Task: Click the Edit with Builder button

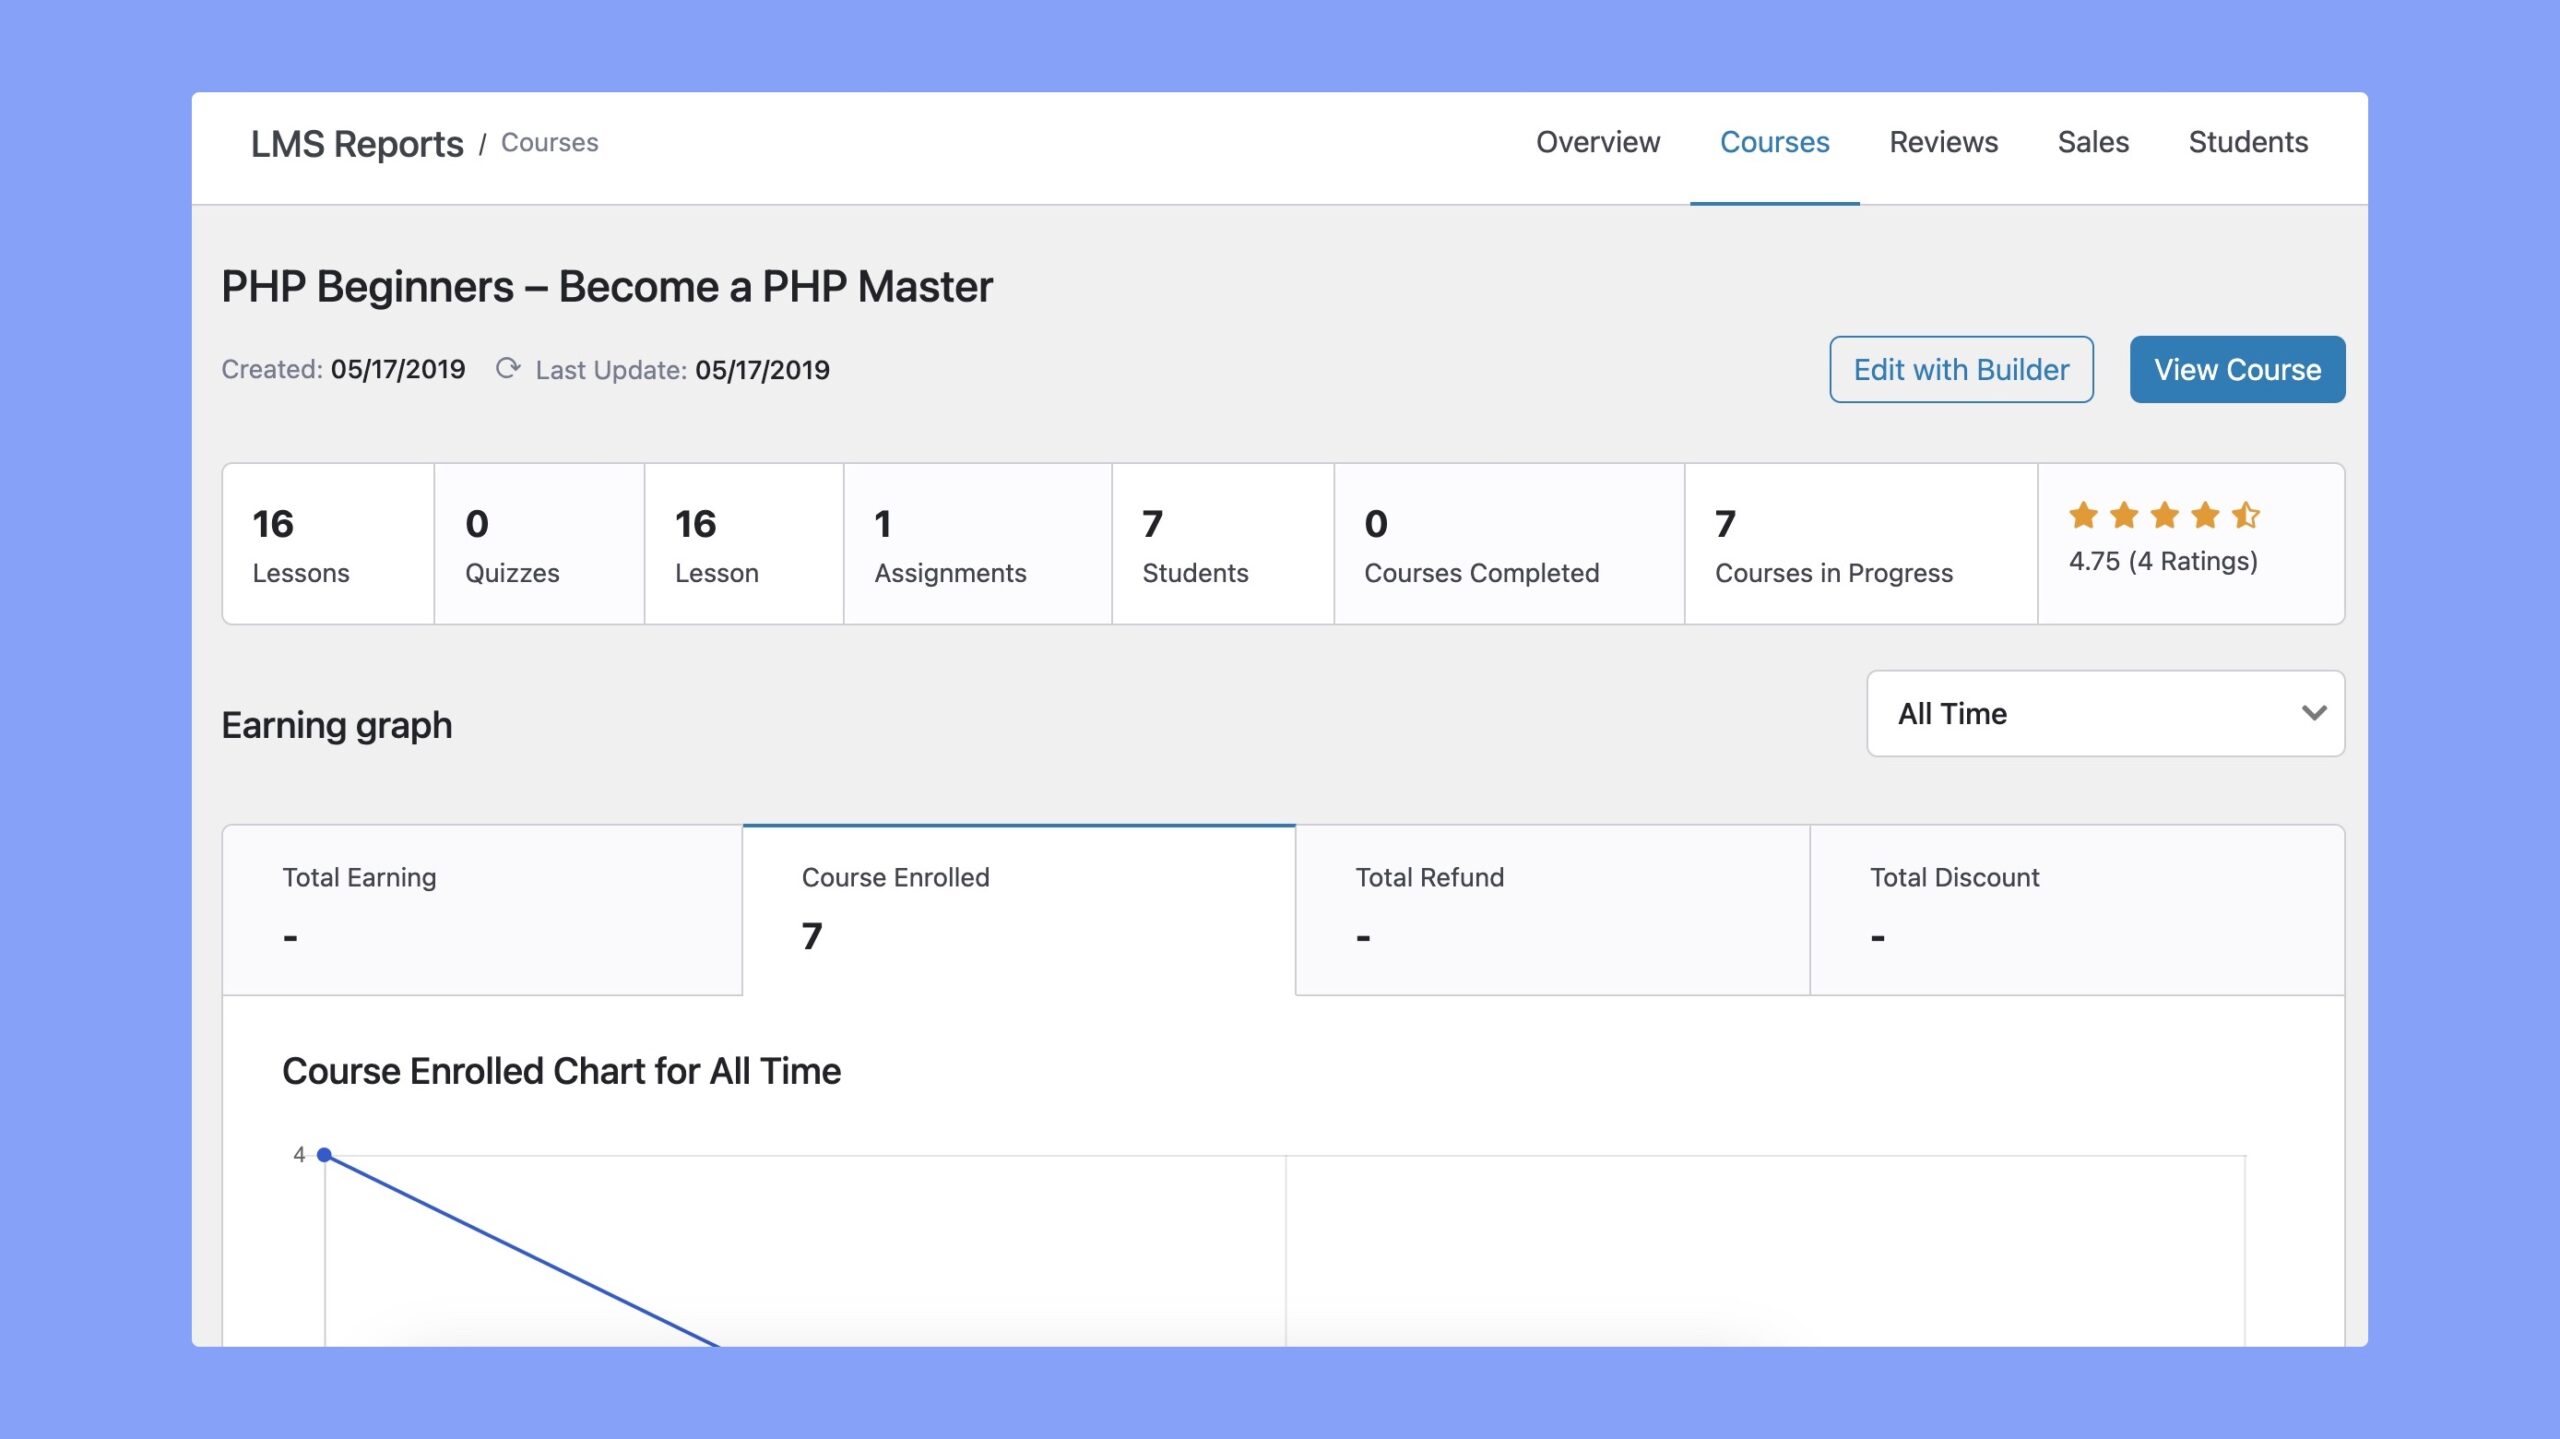Action: click(1960, 368)
